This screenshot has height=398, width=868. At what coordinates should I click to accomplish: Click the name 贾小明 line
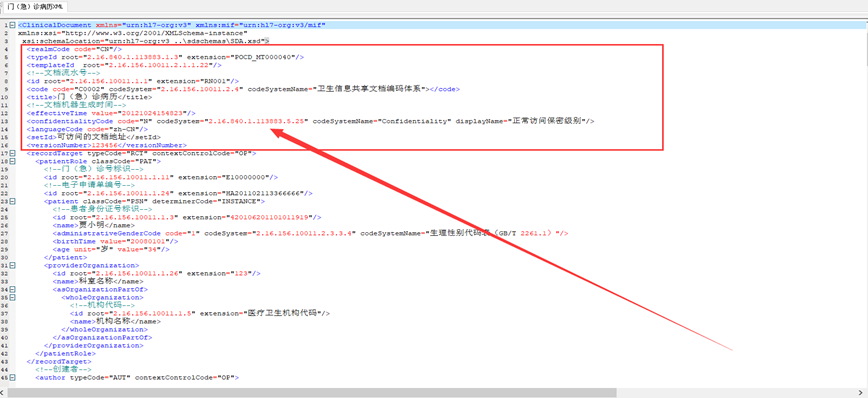click(94, 225)
